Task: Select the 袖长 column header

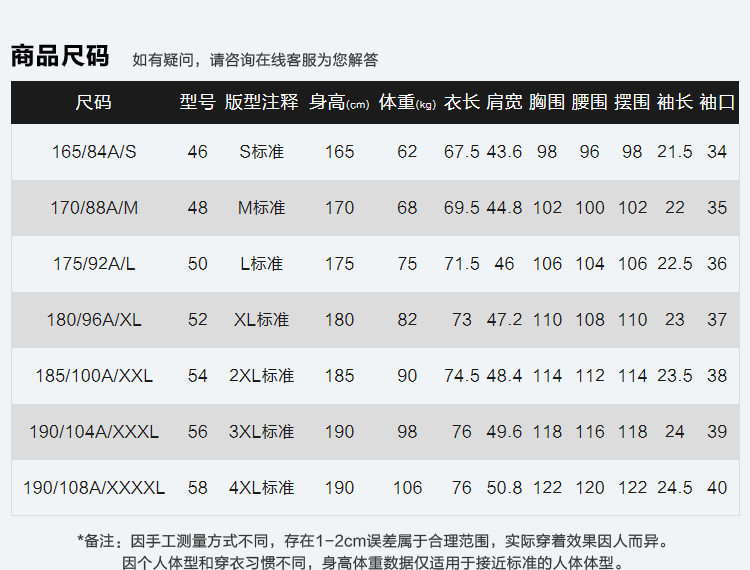Action: click(x=675, y=102)
